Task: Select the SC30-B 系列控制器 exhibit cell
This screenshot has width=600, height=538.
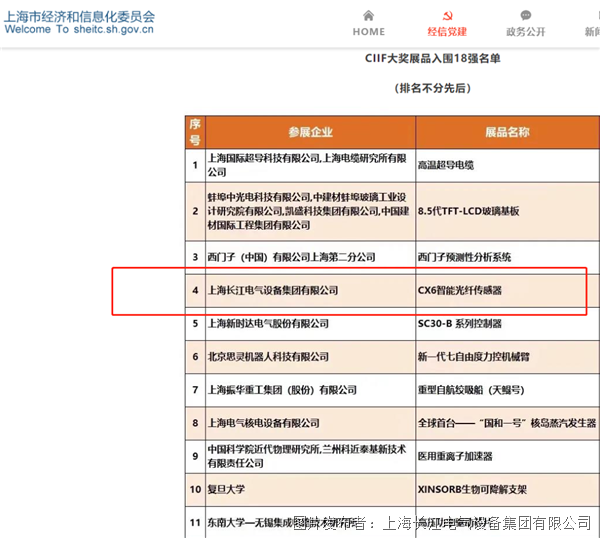Action: tap(507, 324)
